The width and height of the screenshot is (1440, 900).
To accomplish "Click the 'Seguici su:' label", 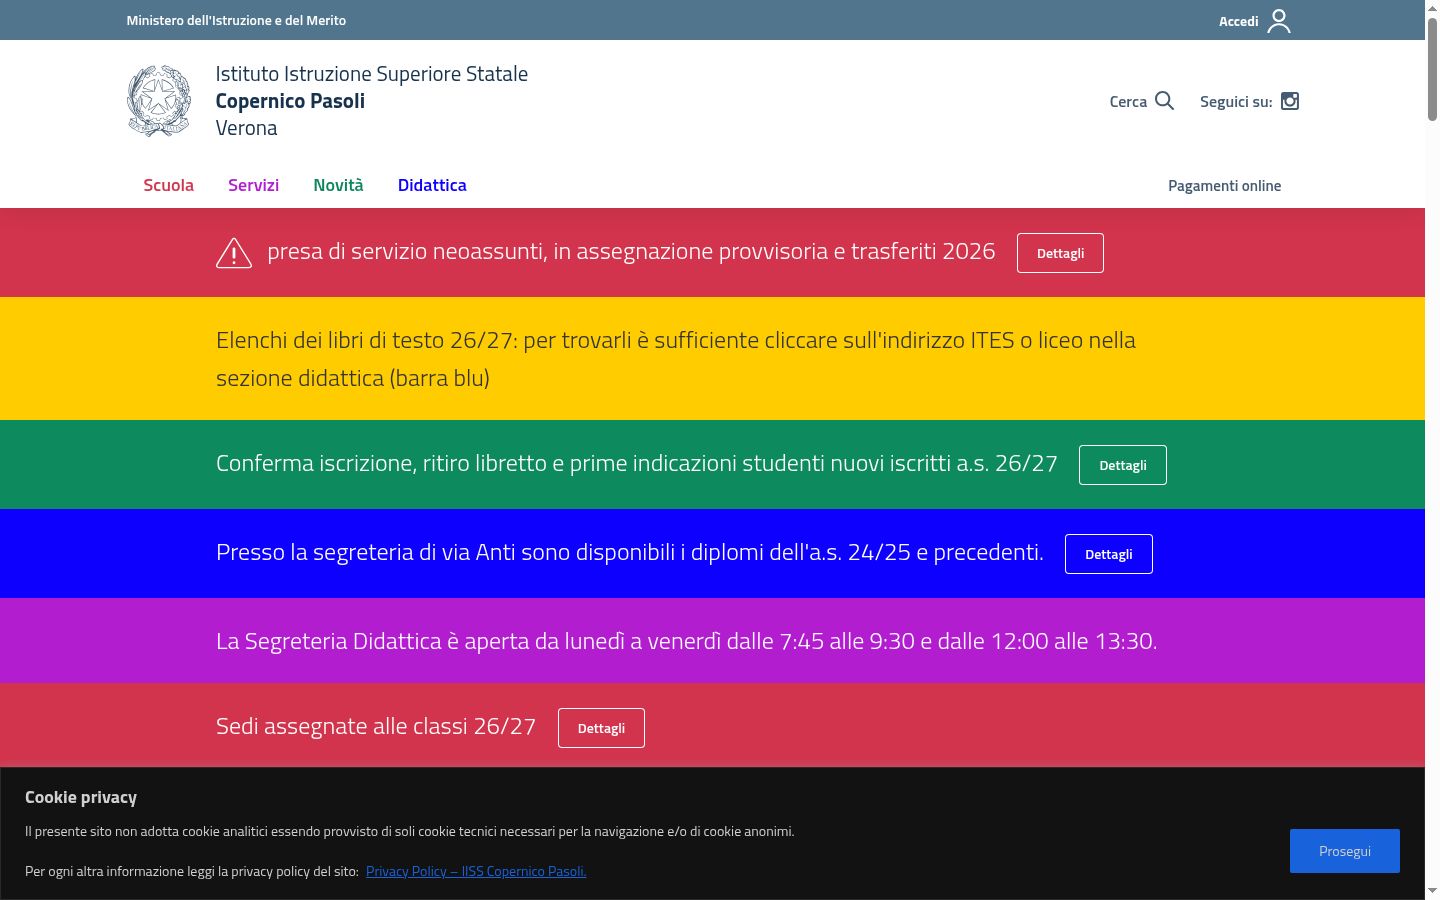I will point(1236,102).
